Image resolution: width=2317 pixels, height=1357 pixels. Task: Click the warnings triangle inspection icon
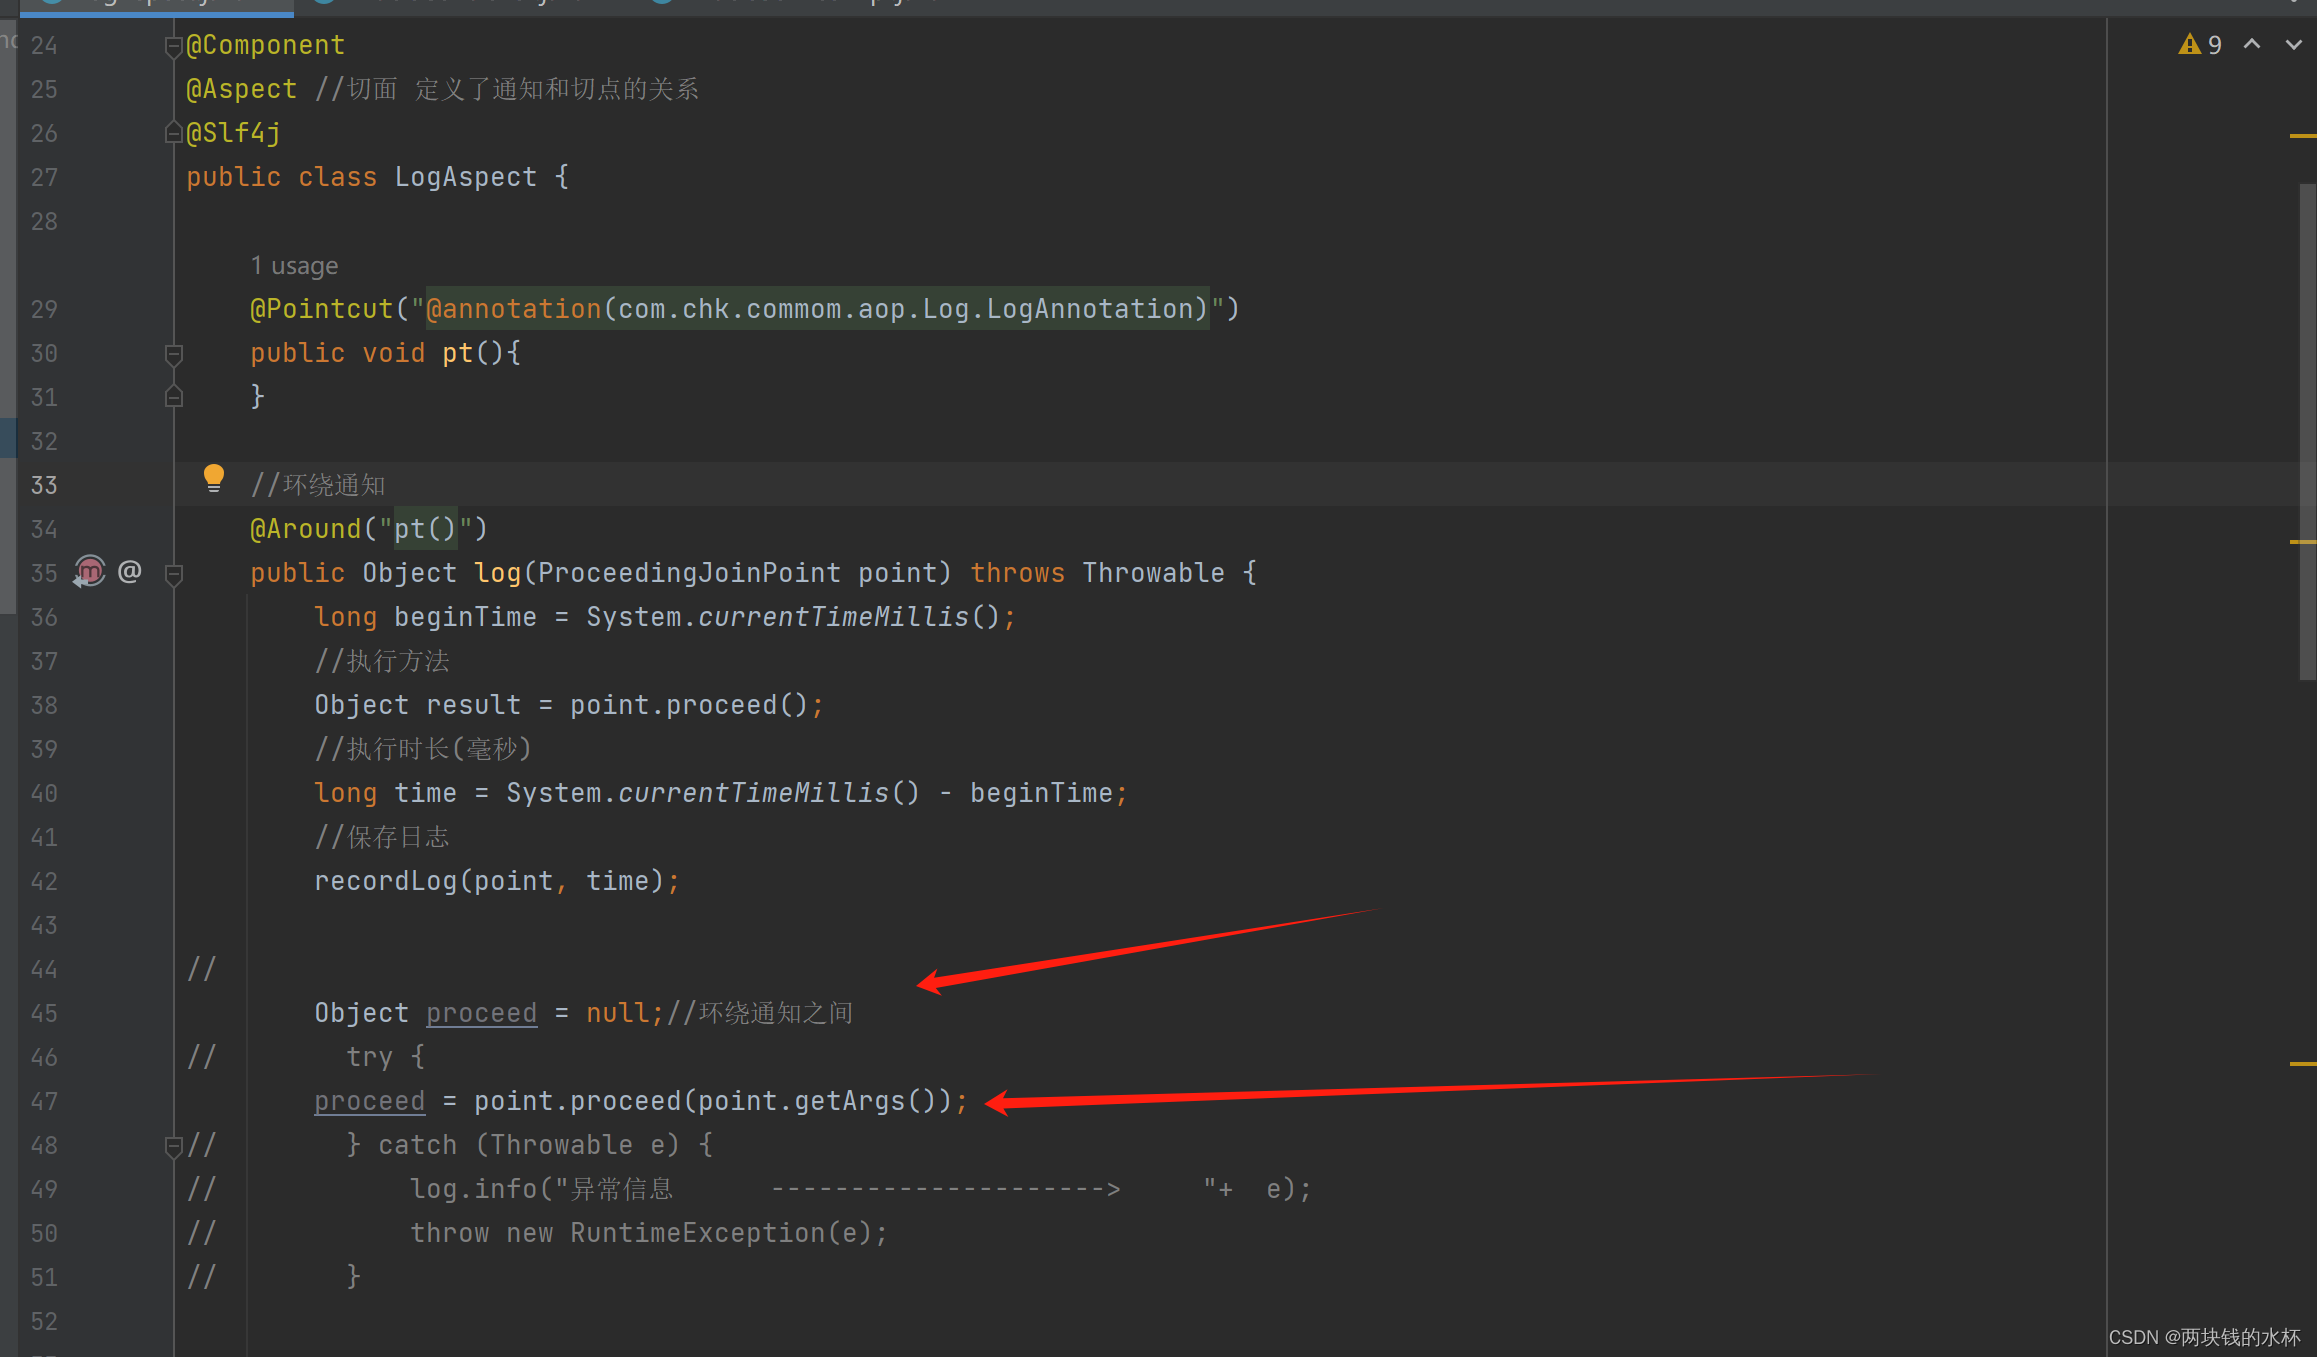click(2189, 45)
